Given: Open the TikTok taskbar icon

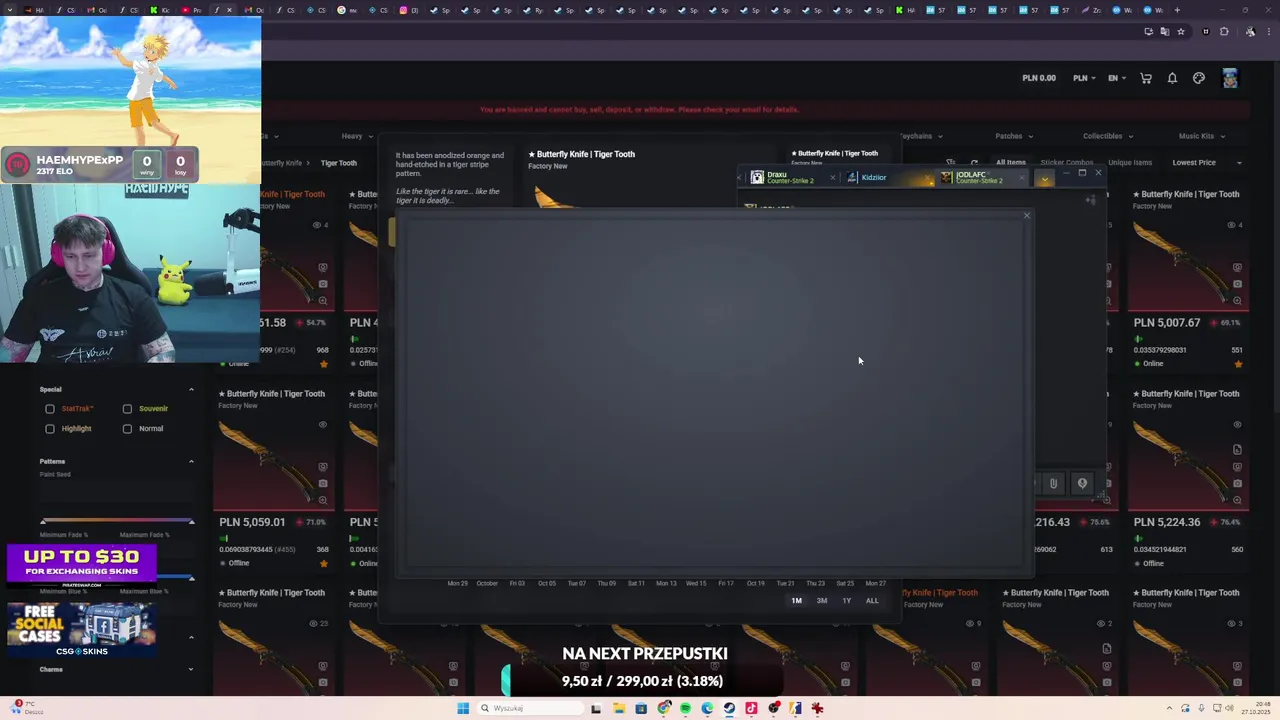Looking at the screenshot, I should (751, 708).
